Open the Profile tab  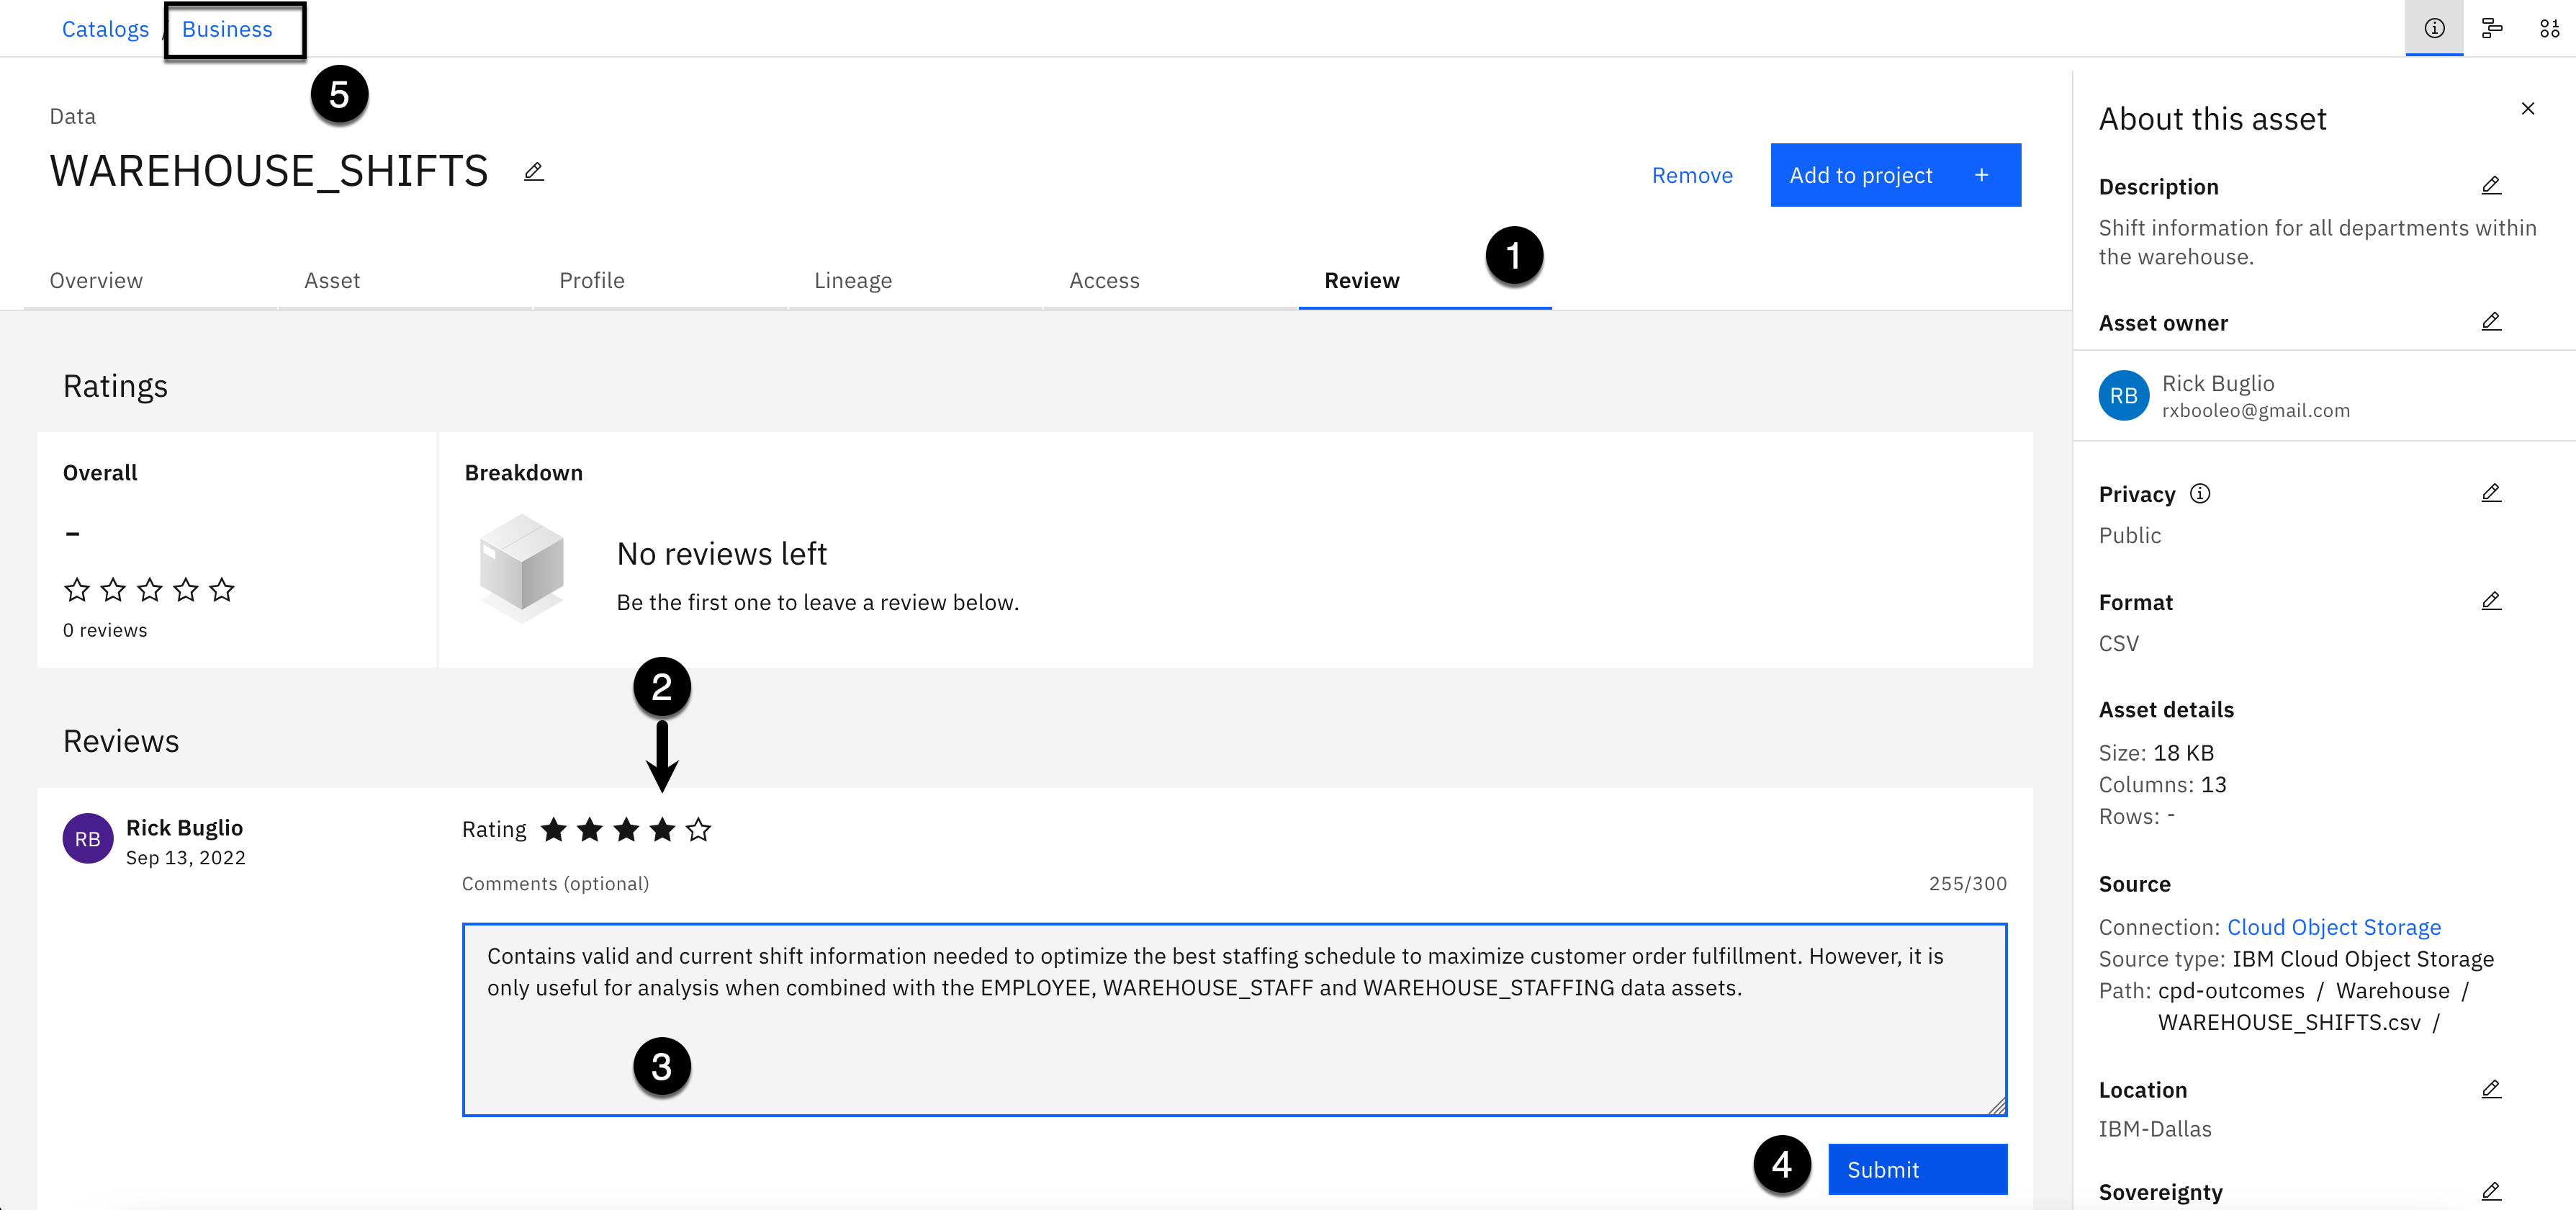pos(592,281)
